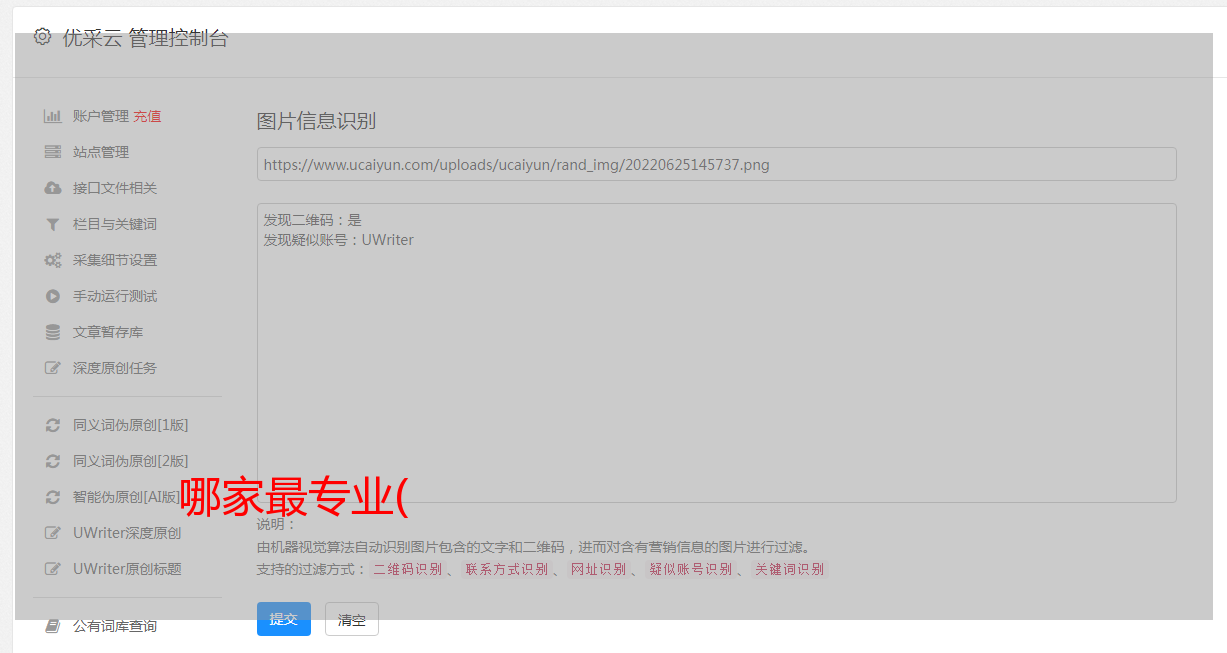Go to 深度原创任务 page
Screen dimensions: 1227x653
(x=115, y=368)
